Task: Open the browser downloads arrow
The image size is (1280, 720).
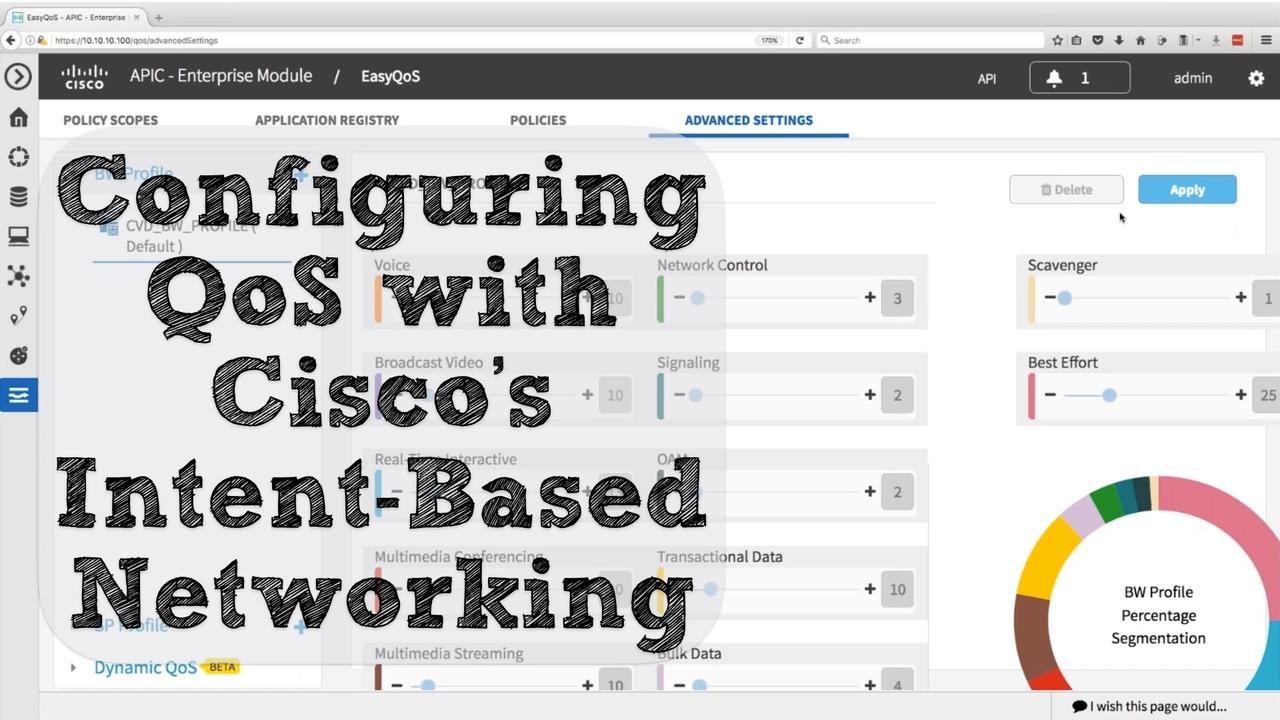Action: click(1120, 40)
